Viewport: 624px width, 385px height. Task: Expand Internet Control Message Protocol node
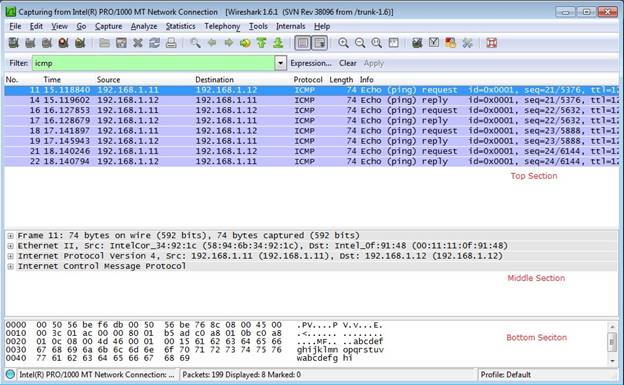11,266
